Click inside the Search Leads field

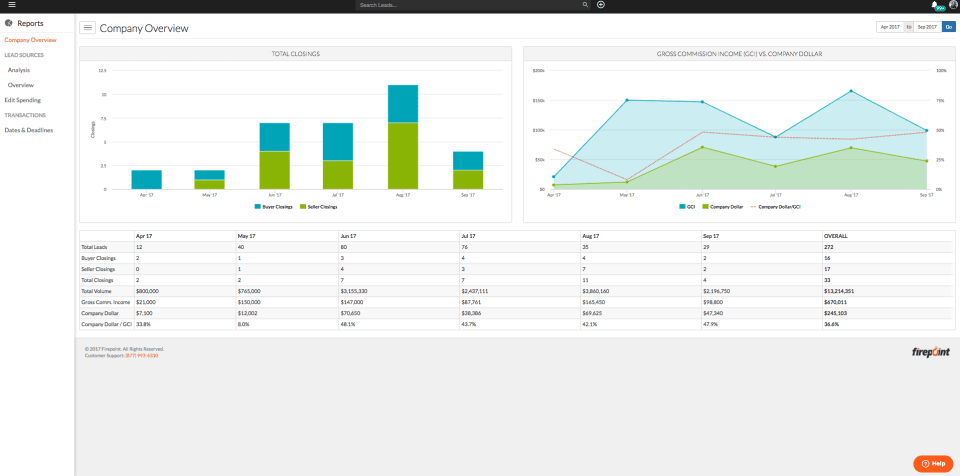click(468, 5)
